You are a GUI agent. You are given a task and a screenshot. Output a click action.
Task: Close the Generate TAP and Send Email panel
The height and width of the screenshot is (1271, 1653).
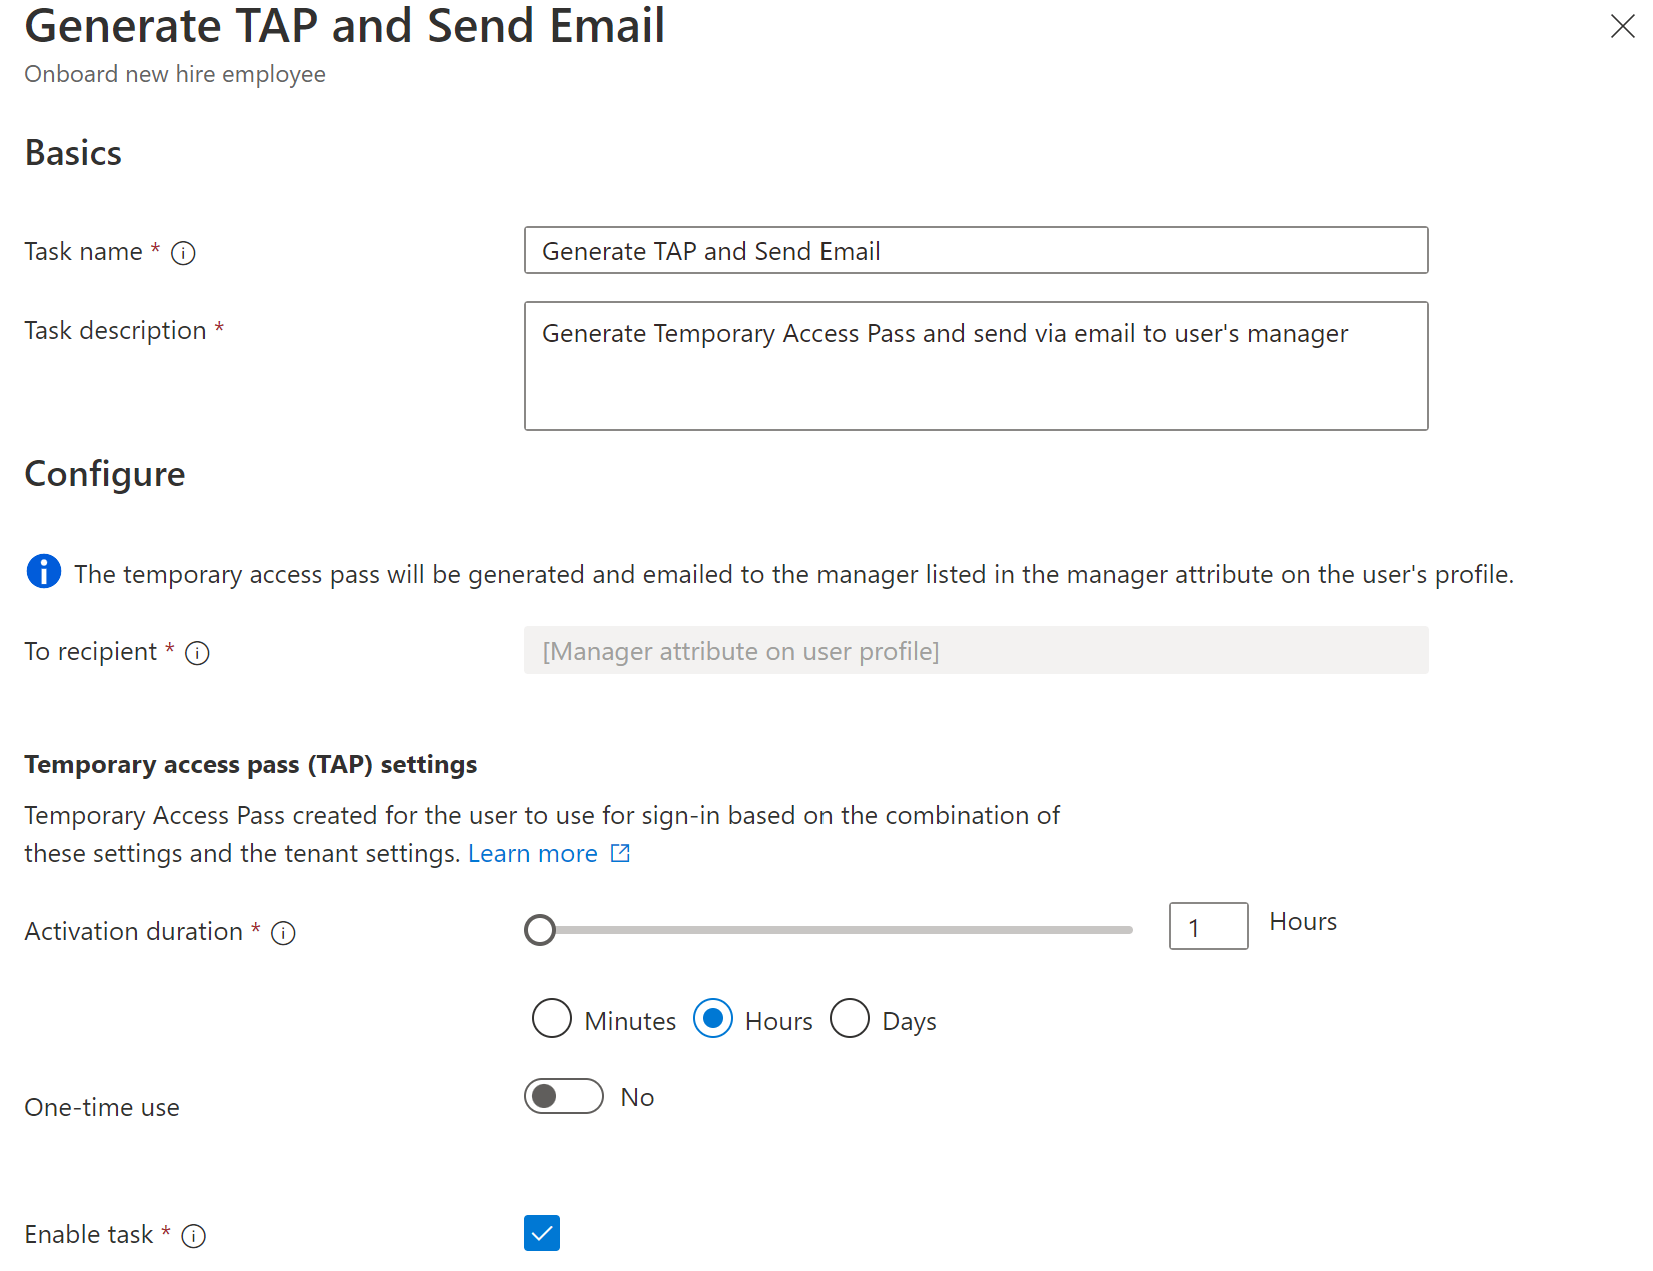click(1622, 27)
